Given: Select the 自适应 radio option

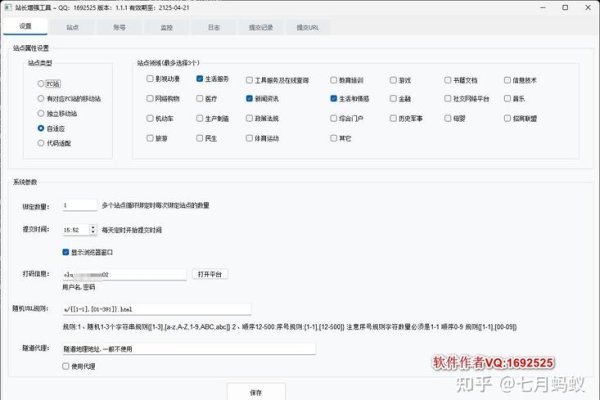Looking at the screenshot, I should (41, 128).
